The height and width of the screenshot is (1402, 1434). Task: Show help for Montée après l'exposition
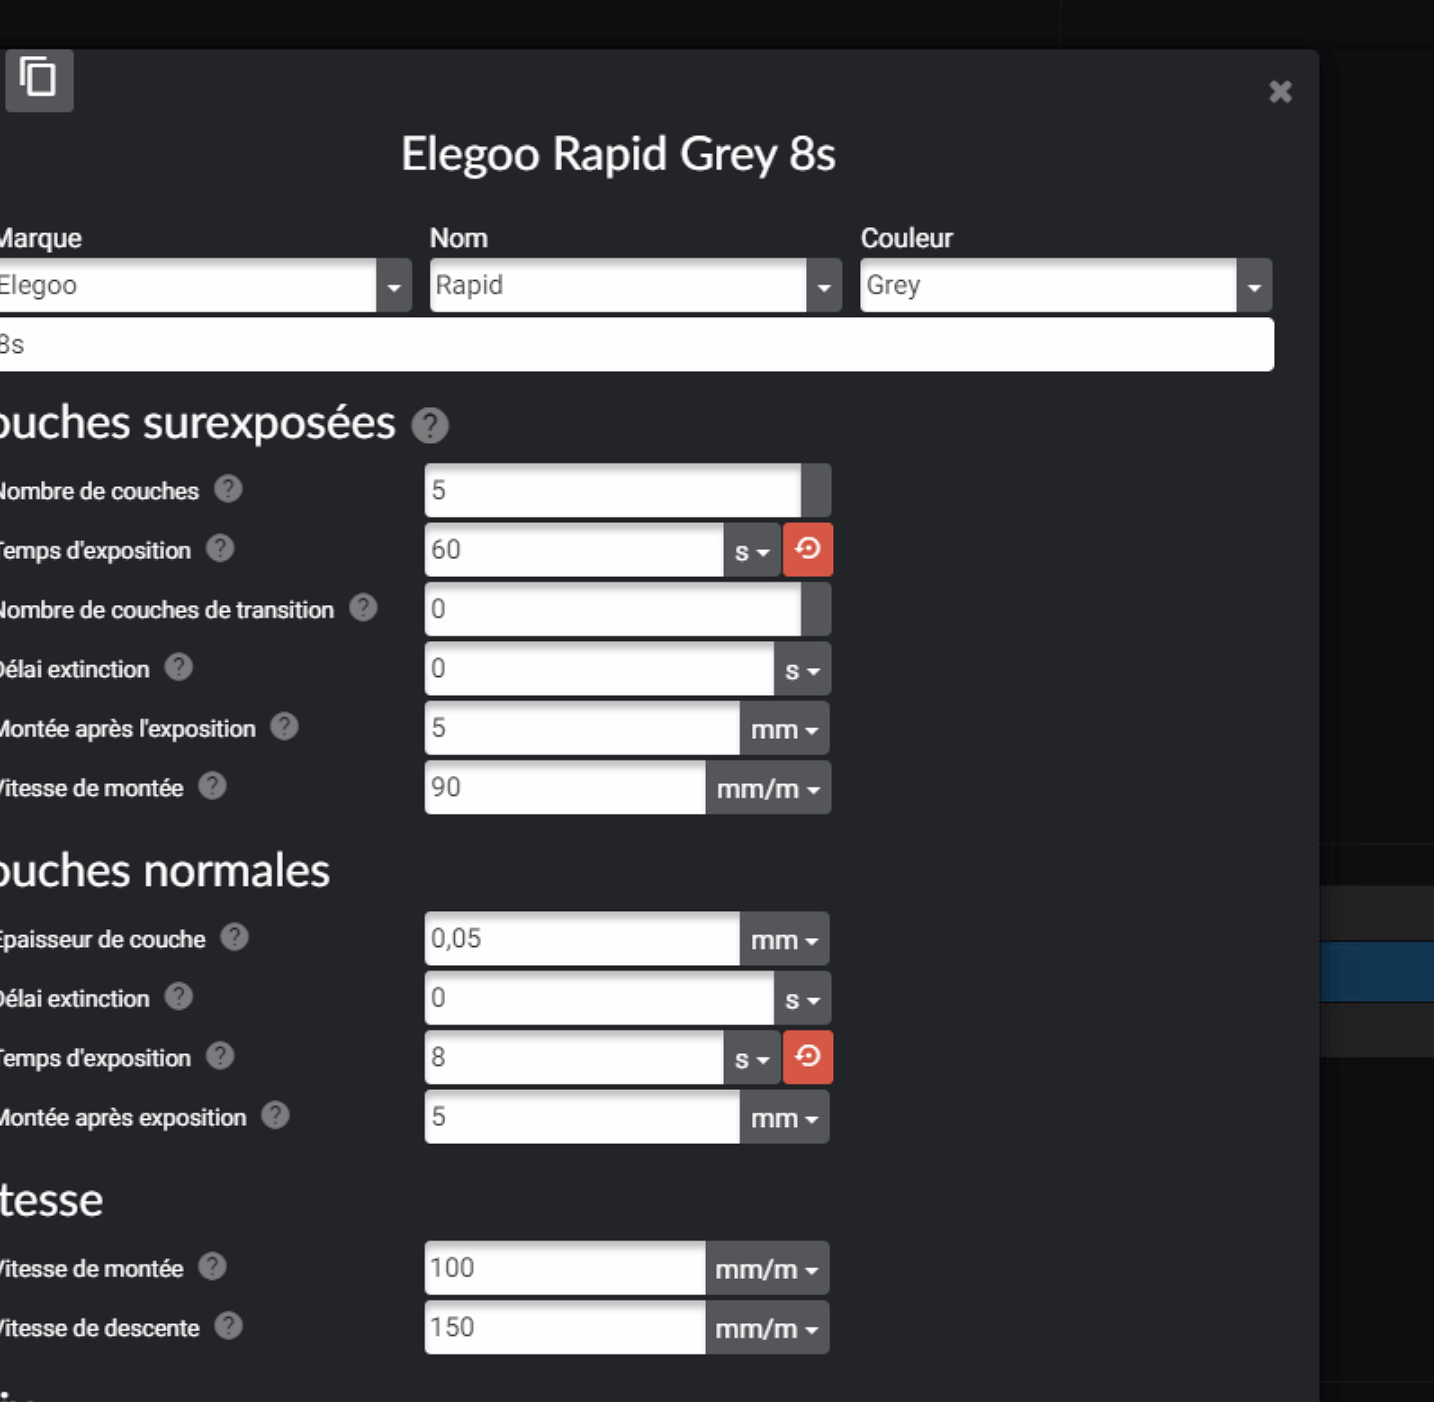click(285, 726)
